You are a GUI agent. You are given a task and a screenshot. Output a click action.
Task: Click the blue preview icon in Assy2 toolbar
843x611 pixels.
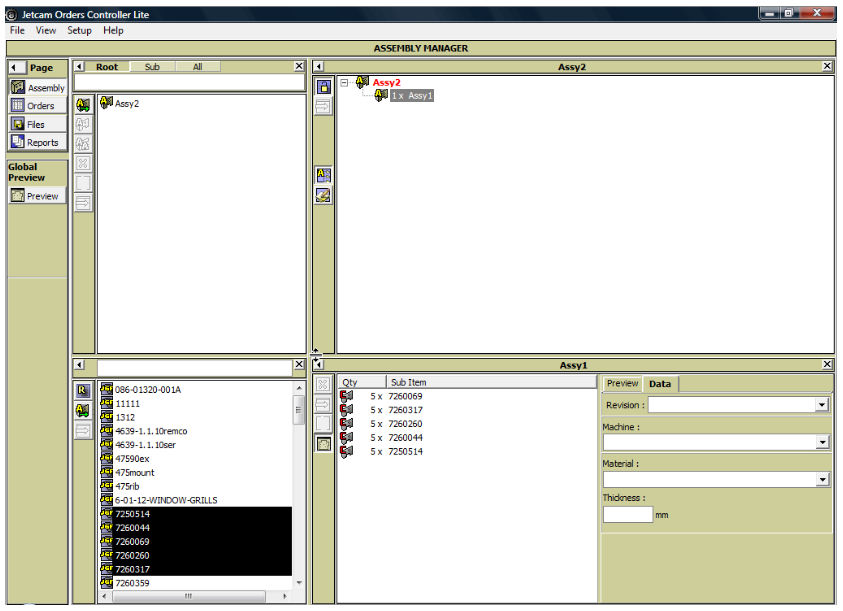pyautogui.click(x=322, y=87)
